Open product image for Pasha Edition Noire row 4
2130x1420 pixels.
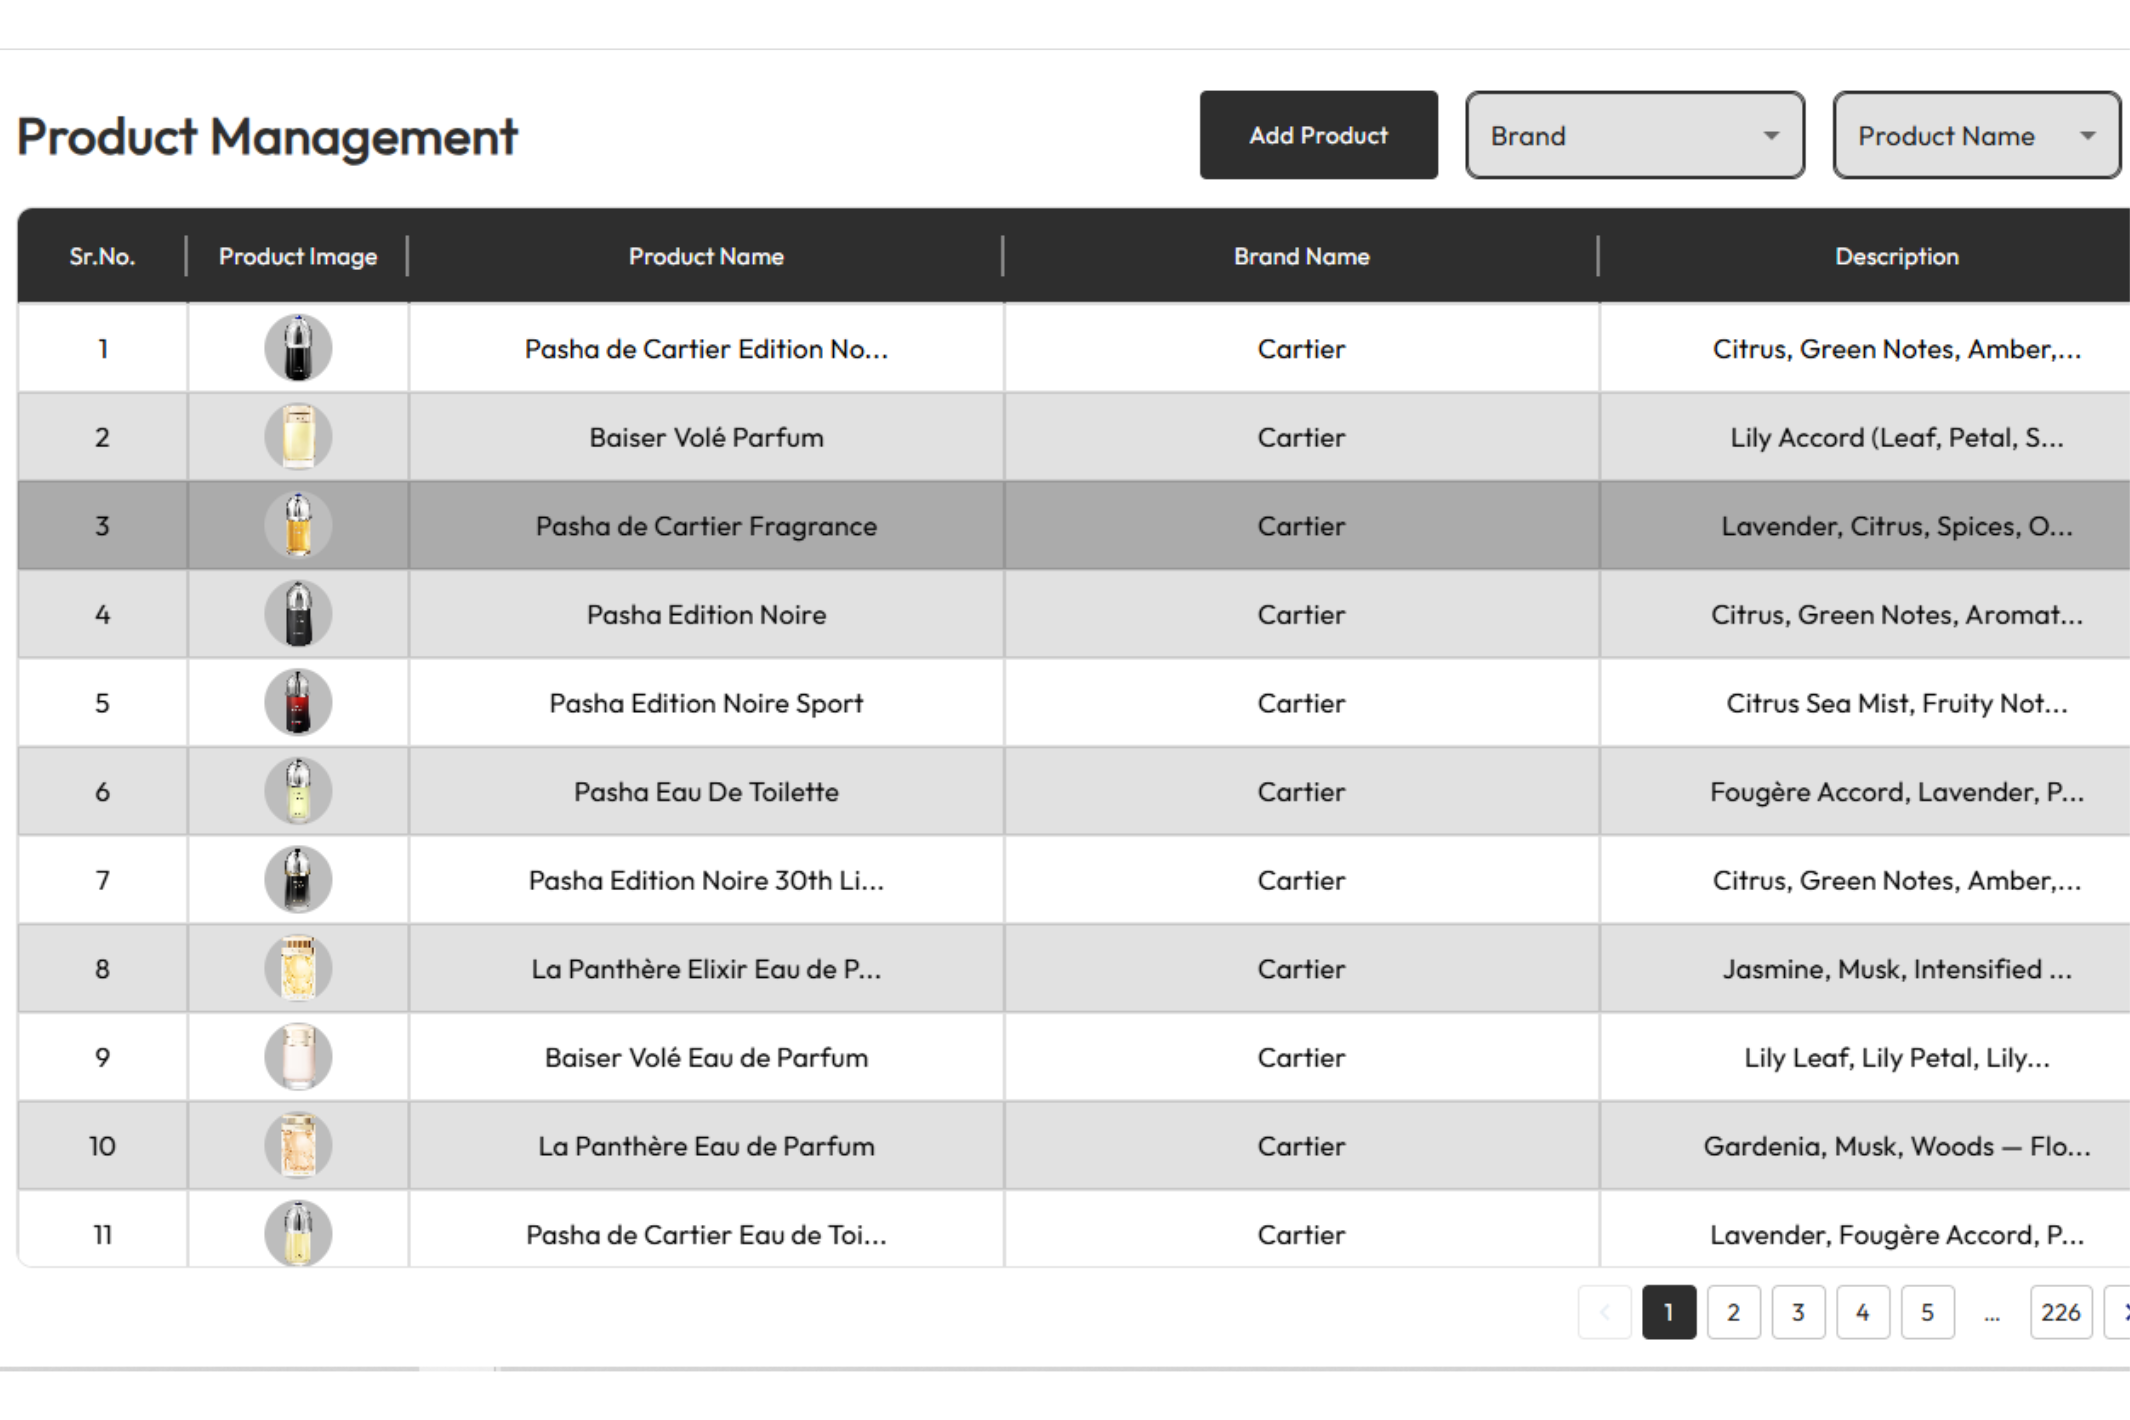tap(298, 614)
